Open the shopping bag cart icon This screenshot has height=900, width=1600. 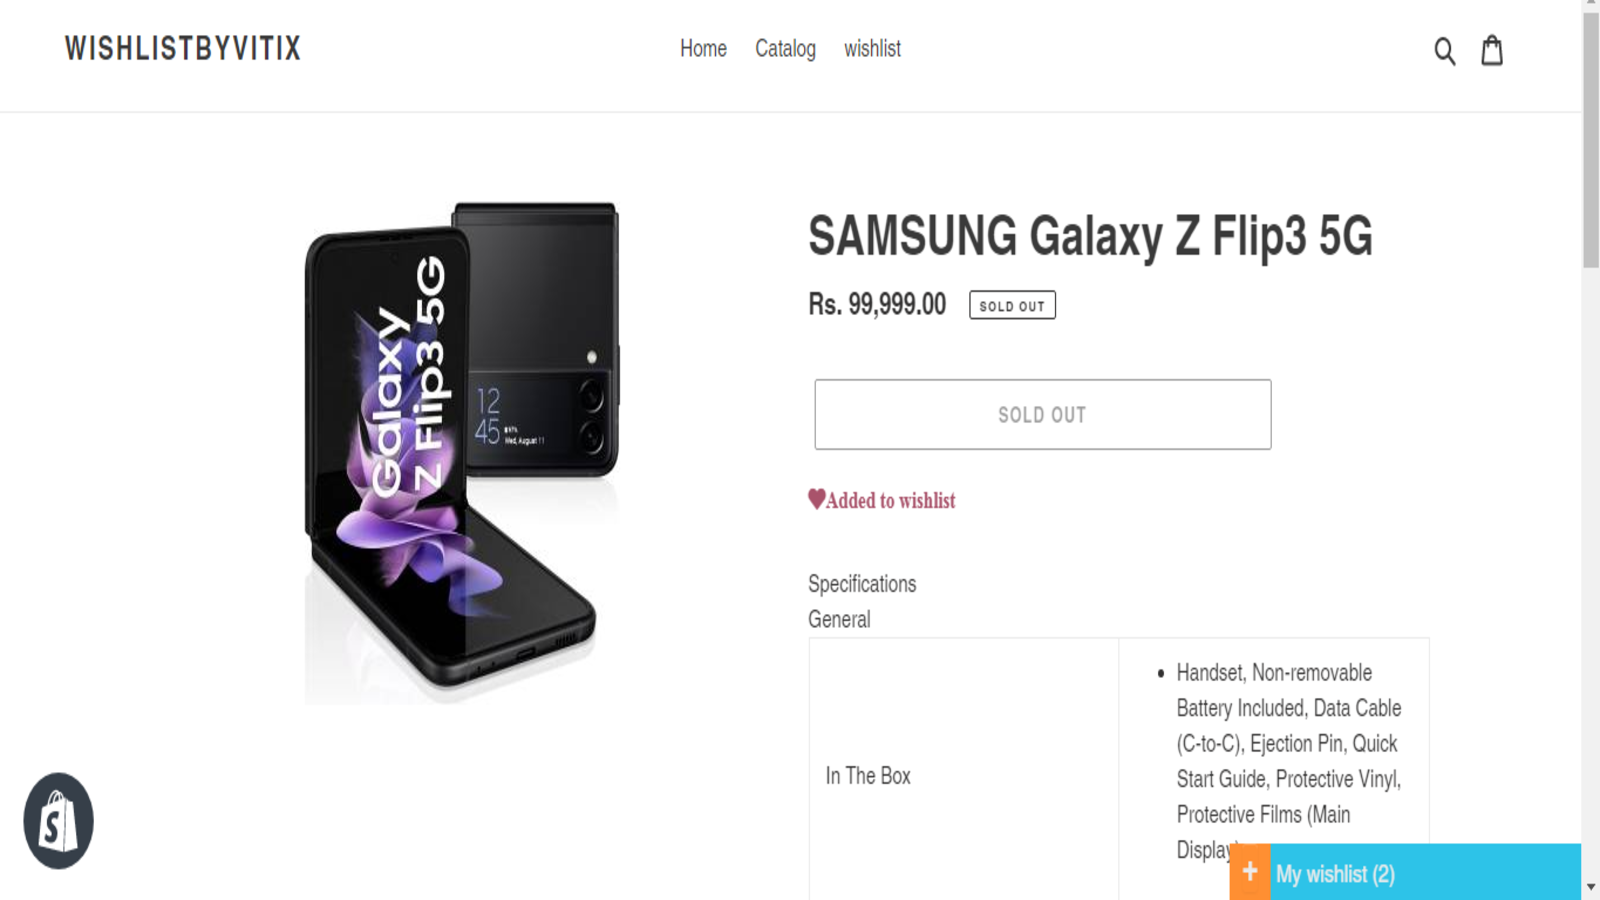coord(1492,50)
